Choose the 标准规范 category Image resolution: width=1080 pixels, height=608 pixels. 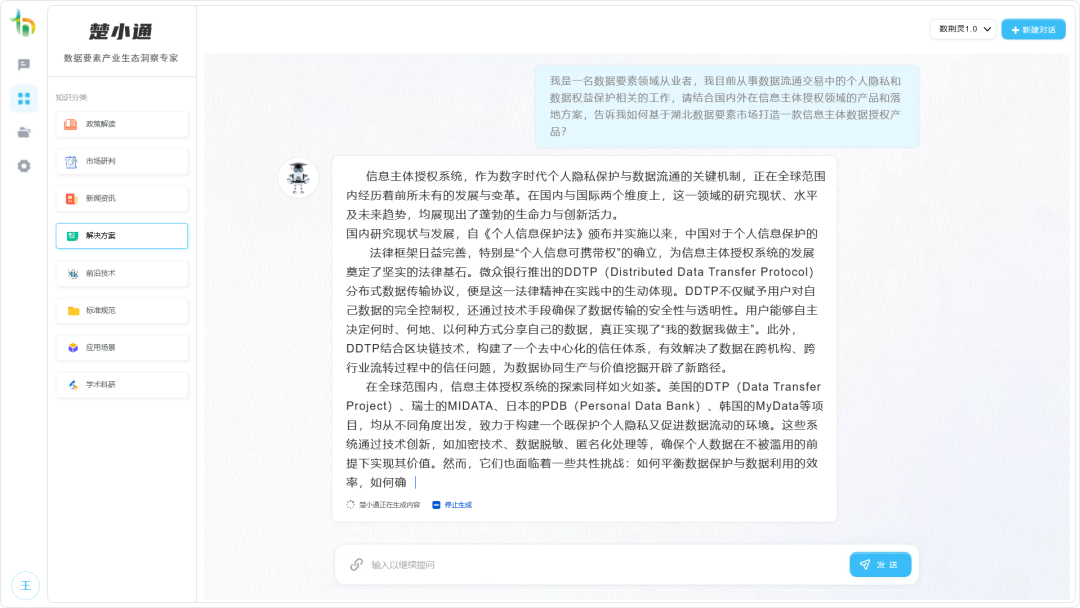click(122, 310)
